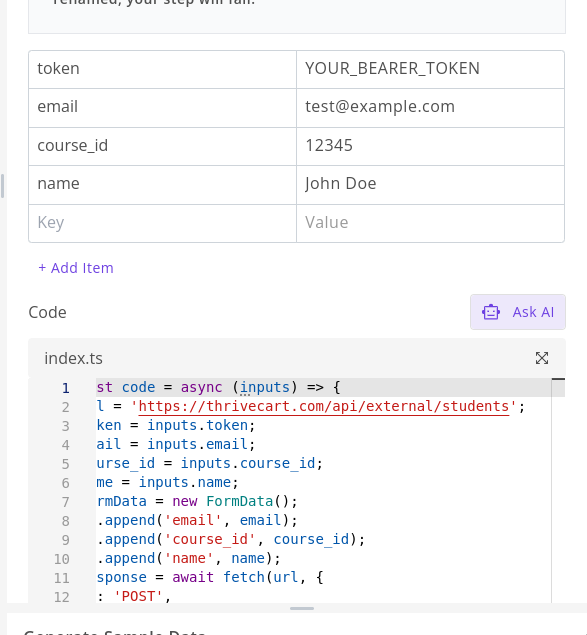Viewport: 587px width, 635px height.
Task: Click the 12345 value field
Action: pos(430,146)
